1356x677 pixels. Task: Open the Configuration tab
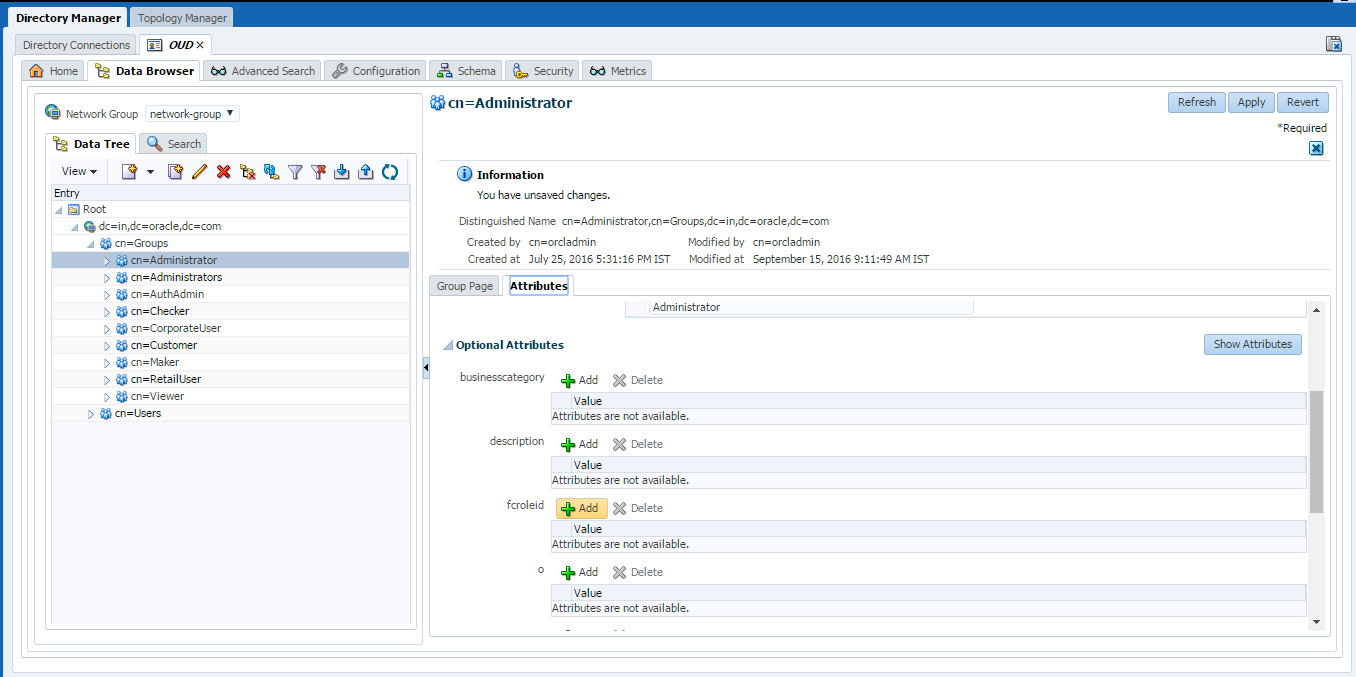point(376,71)
